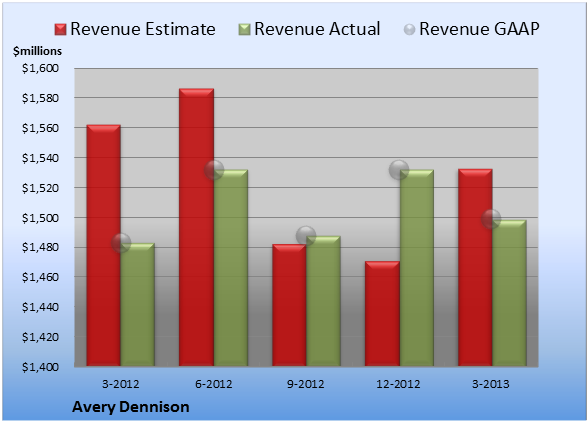
Task: Click the '6-2012' quarter label
Action: point(214,384)
